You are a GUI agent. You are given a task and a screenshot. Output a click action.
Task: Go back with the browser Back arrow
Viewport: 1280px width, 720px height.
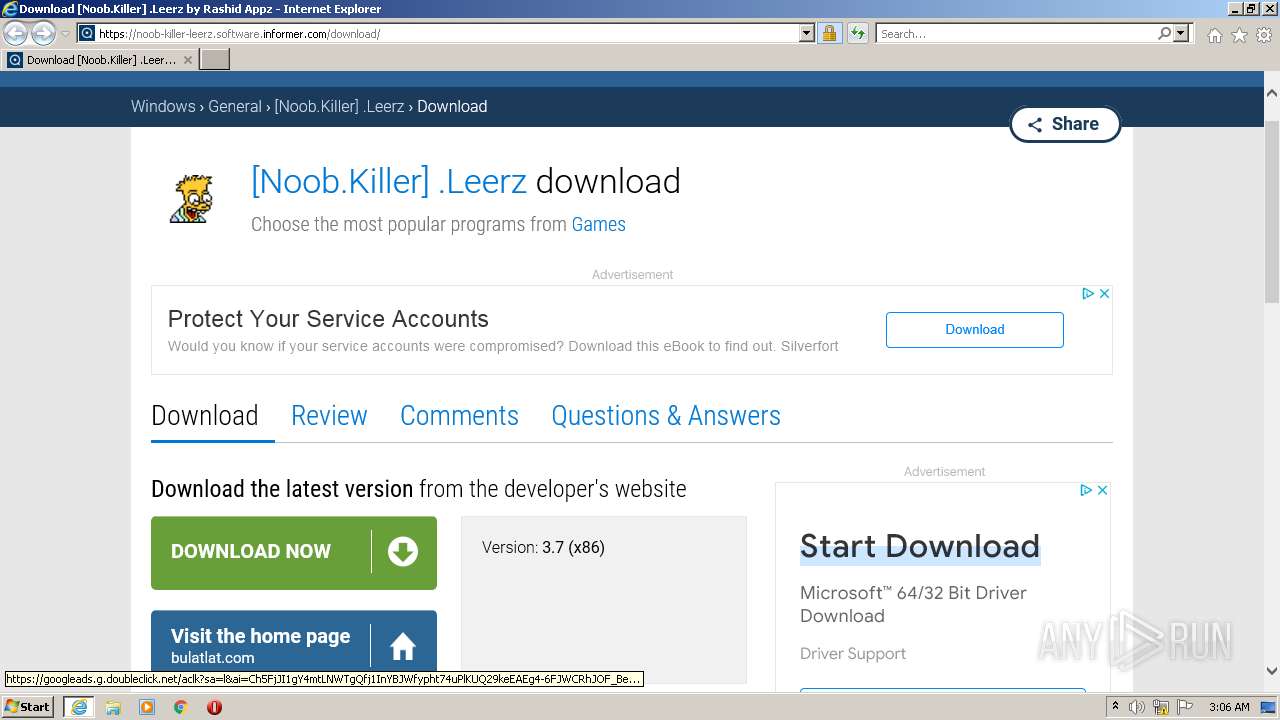[16, 33]
